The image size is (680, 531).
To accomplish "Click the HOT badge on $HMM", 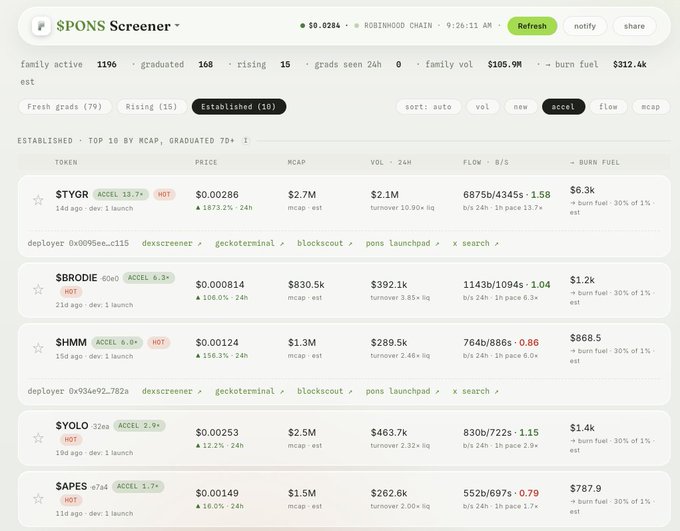I will 159,342.
